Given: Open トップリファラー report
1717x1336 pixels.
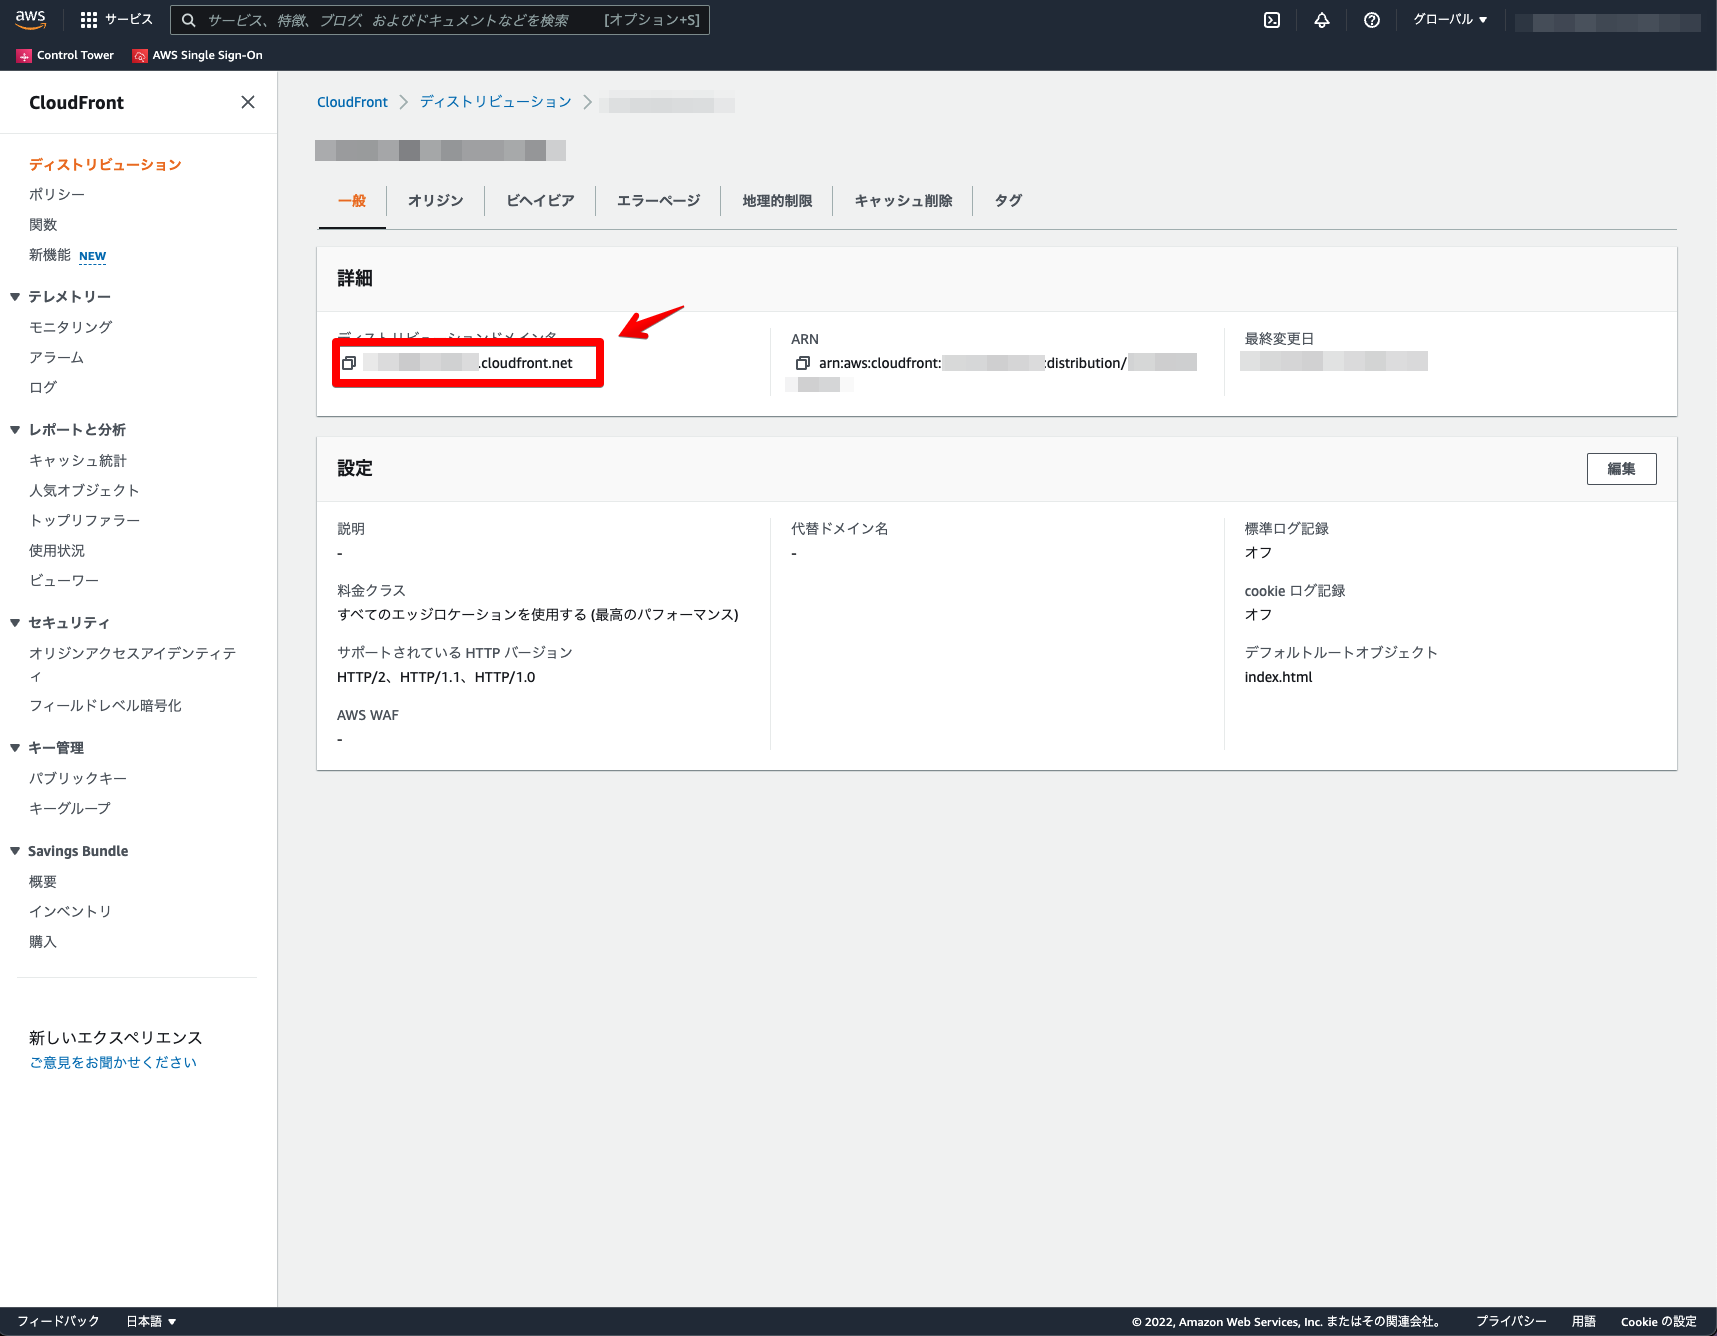Looking at the screenshot, I should point(85,520).
